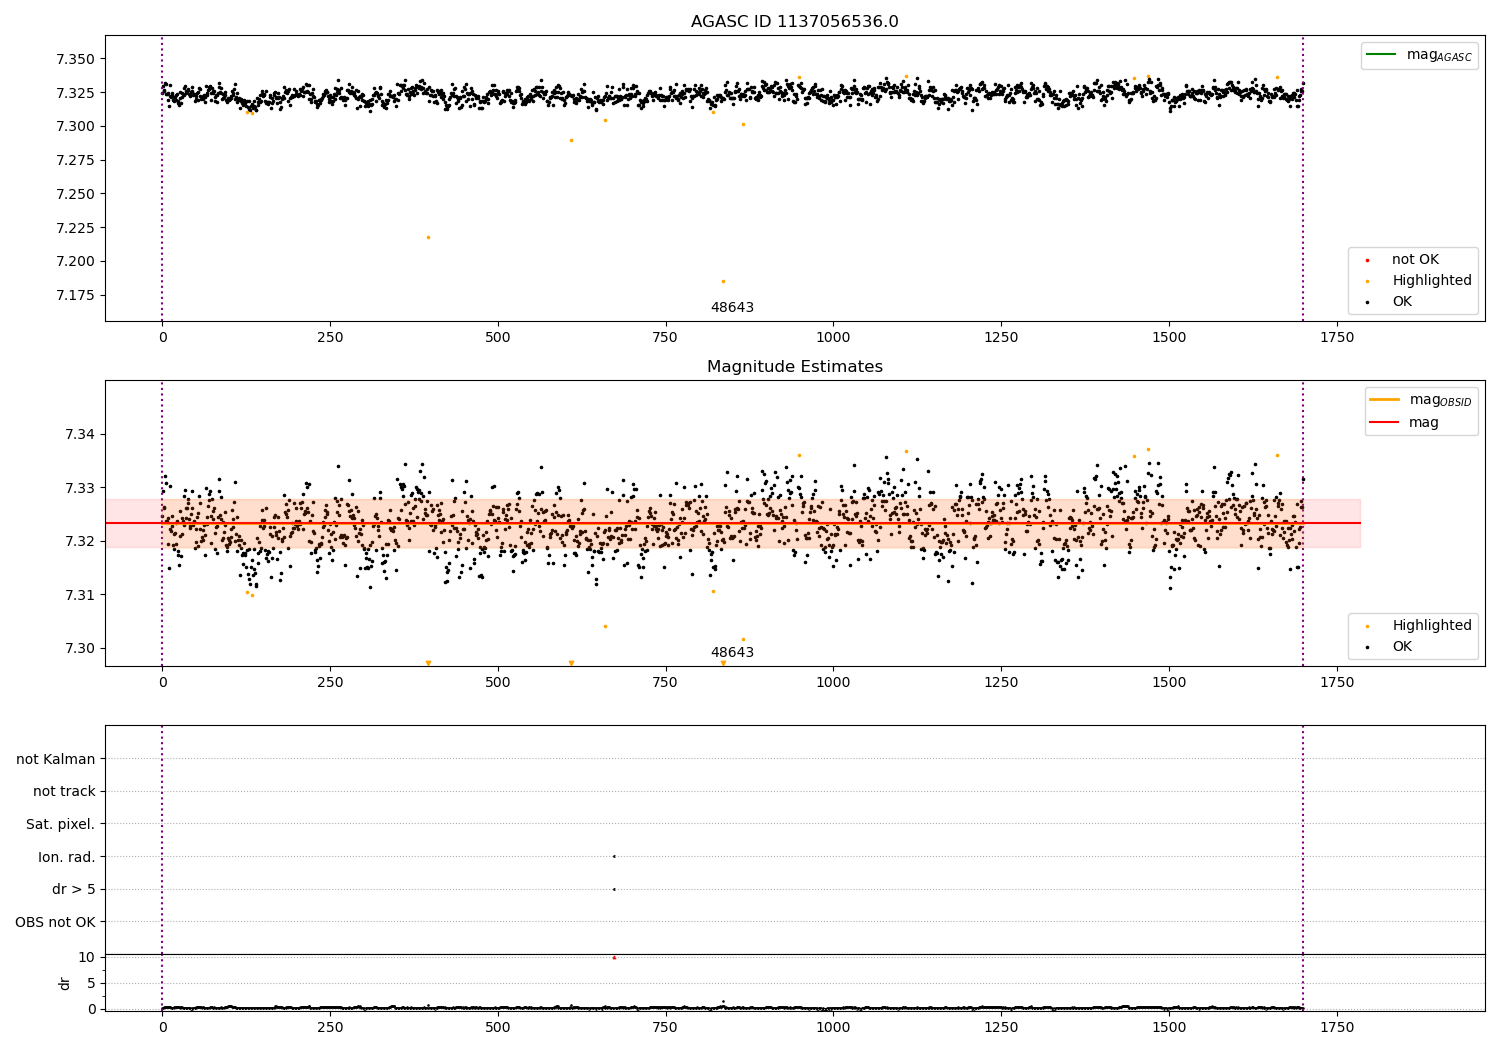Click the 'Ion. rad.' row label
The image size is (1500, 1050).
(67, 857)
